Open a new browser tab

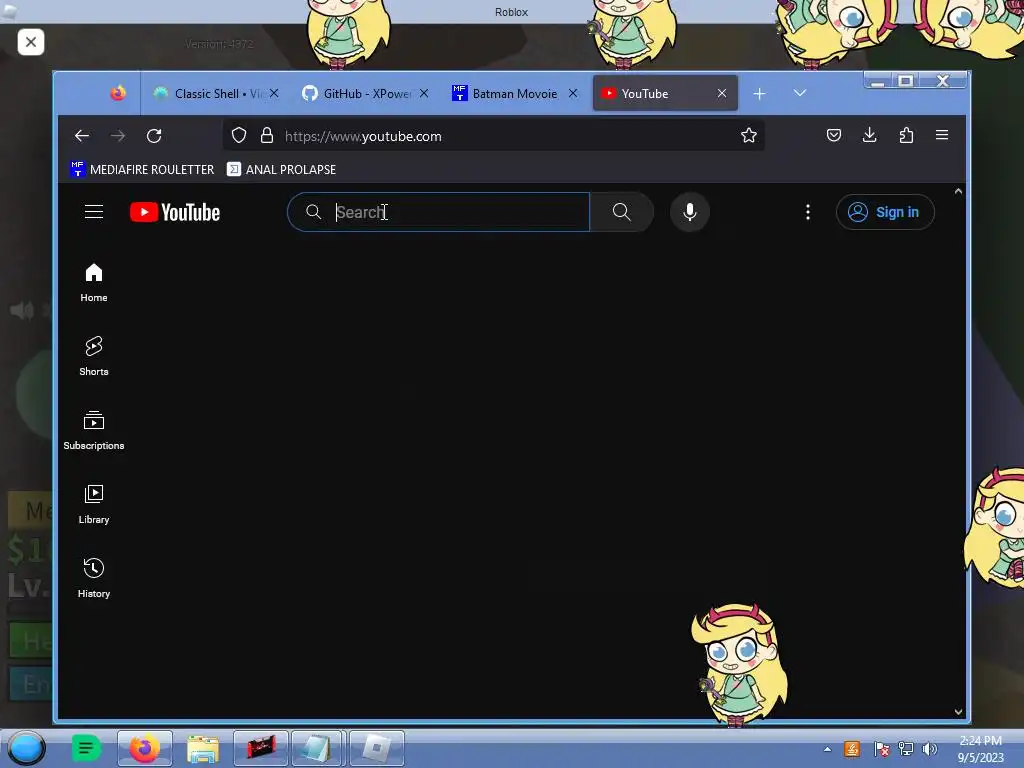coord(759,94)
